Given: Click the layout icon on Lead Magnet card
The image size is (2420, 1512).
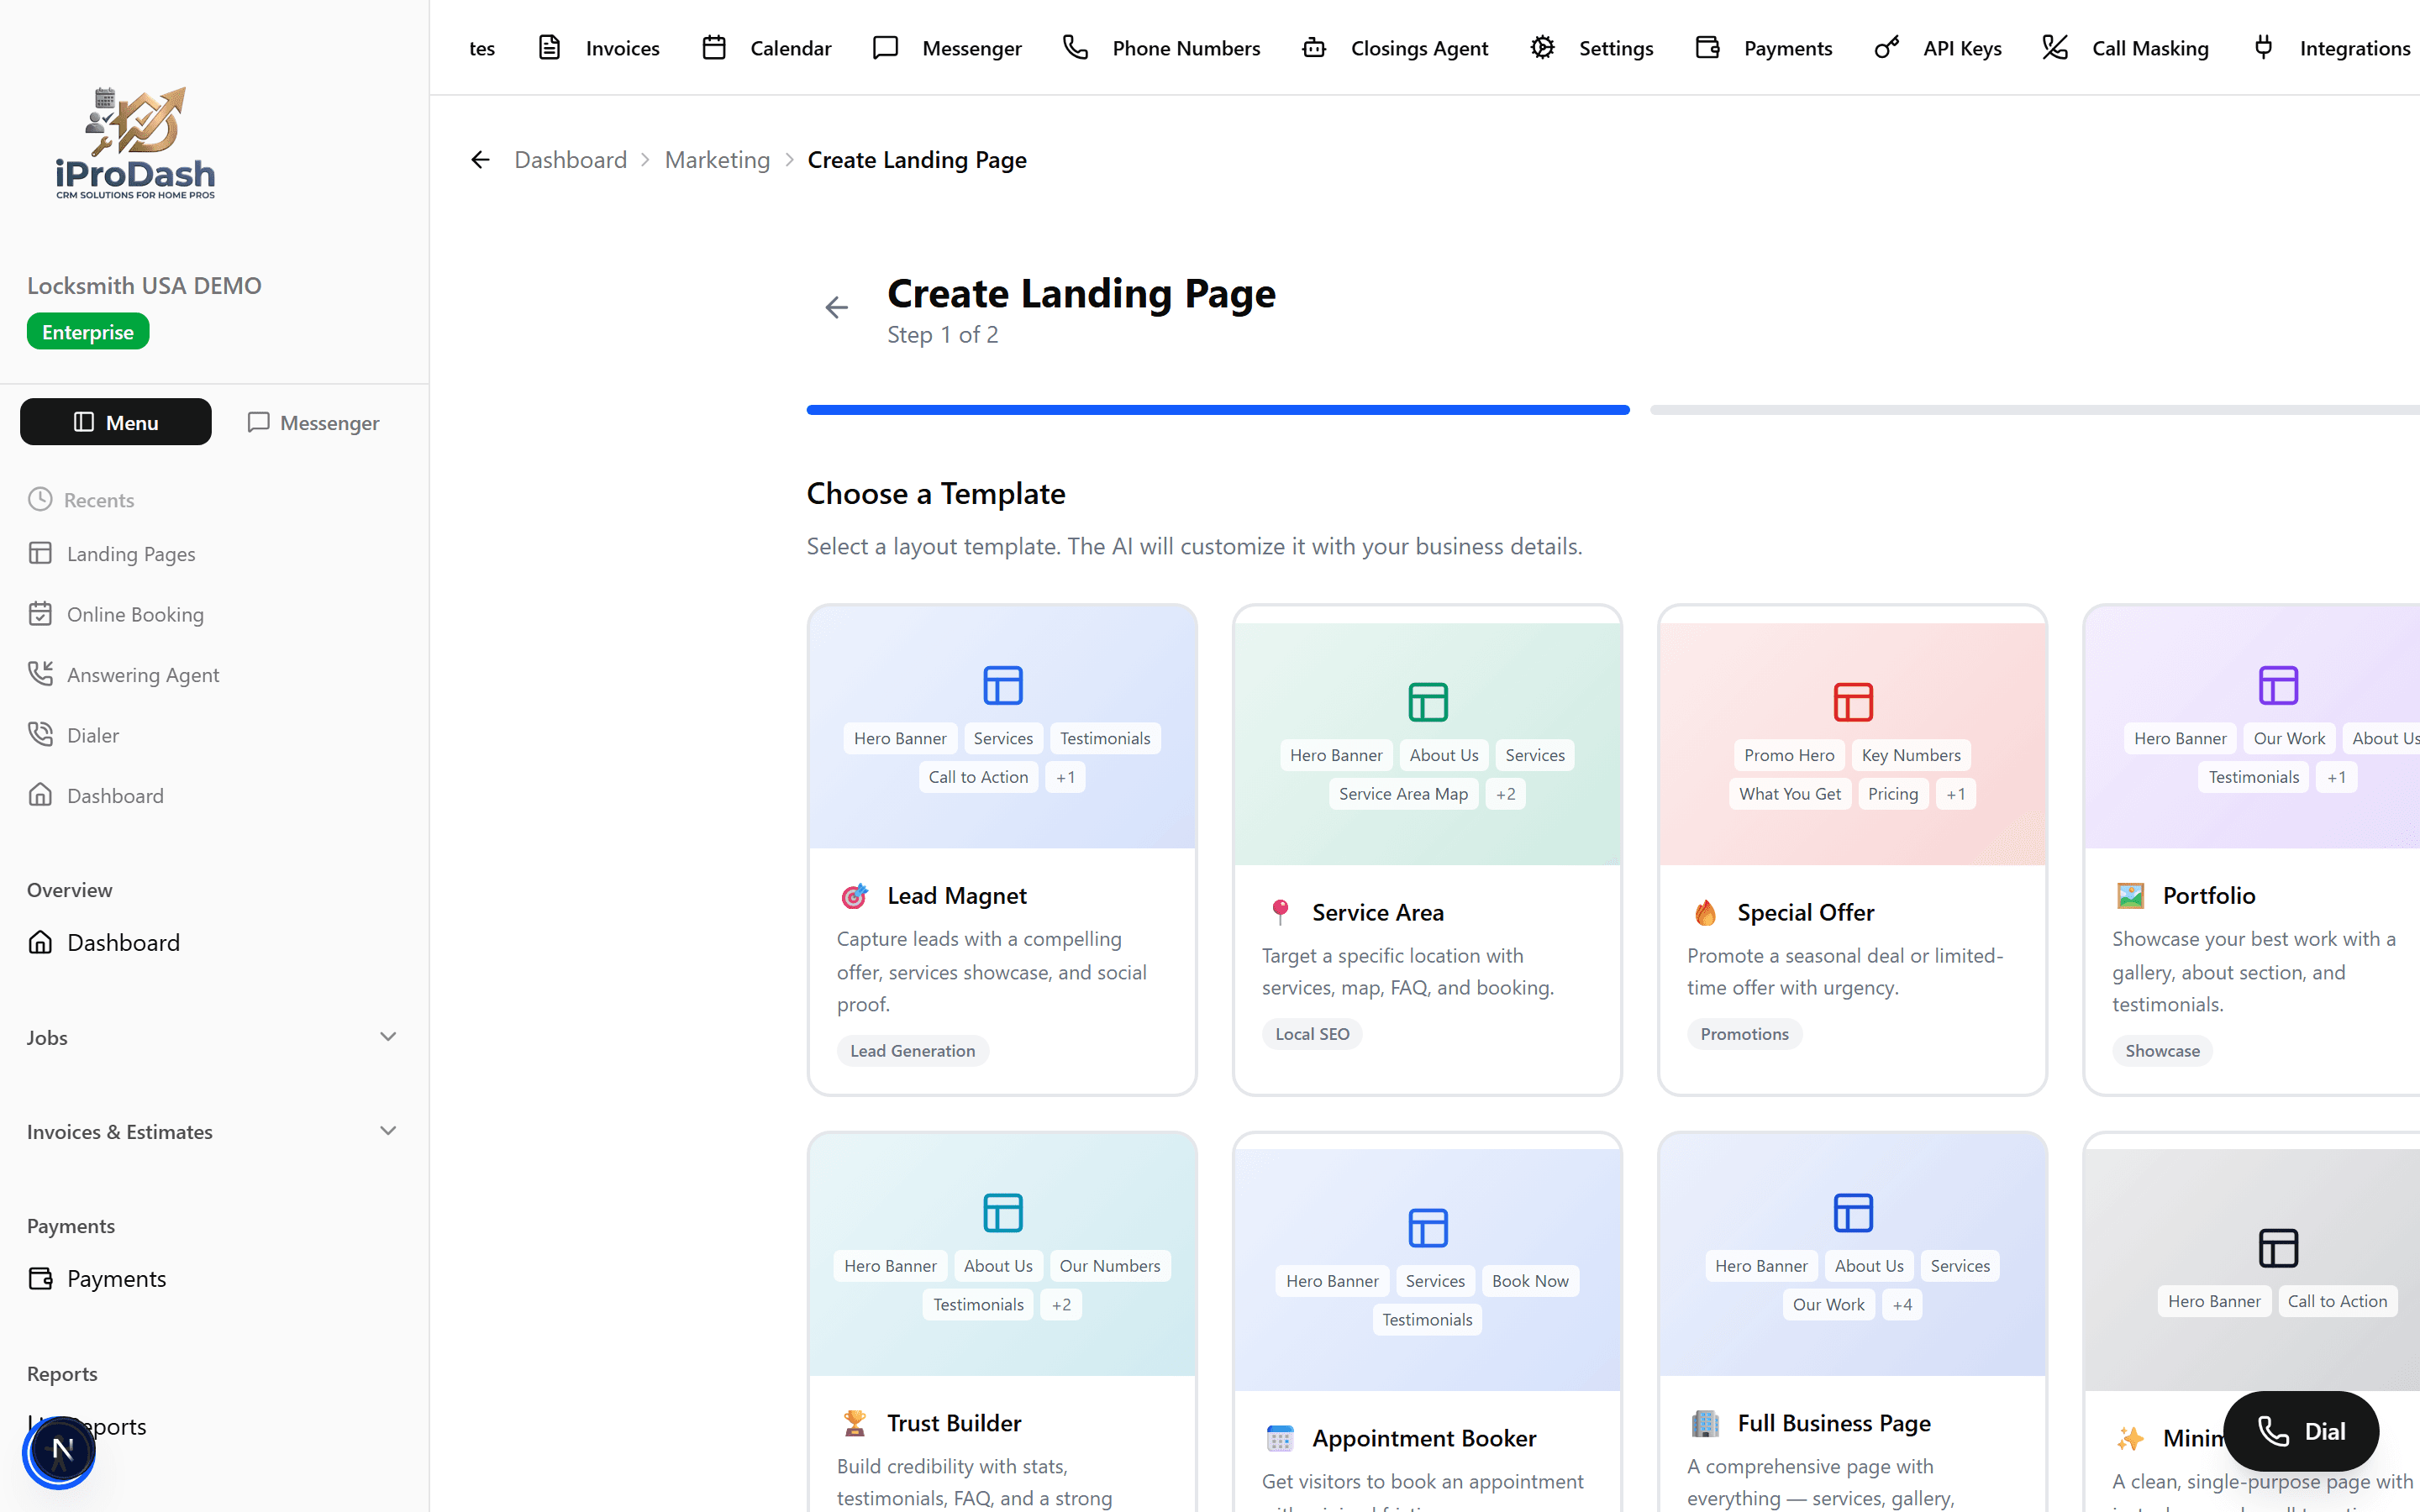Looking at the screenshot, I should click(x=1003, y=686).
